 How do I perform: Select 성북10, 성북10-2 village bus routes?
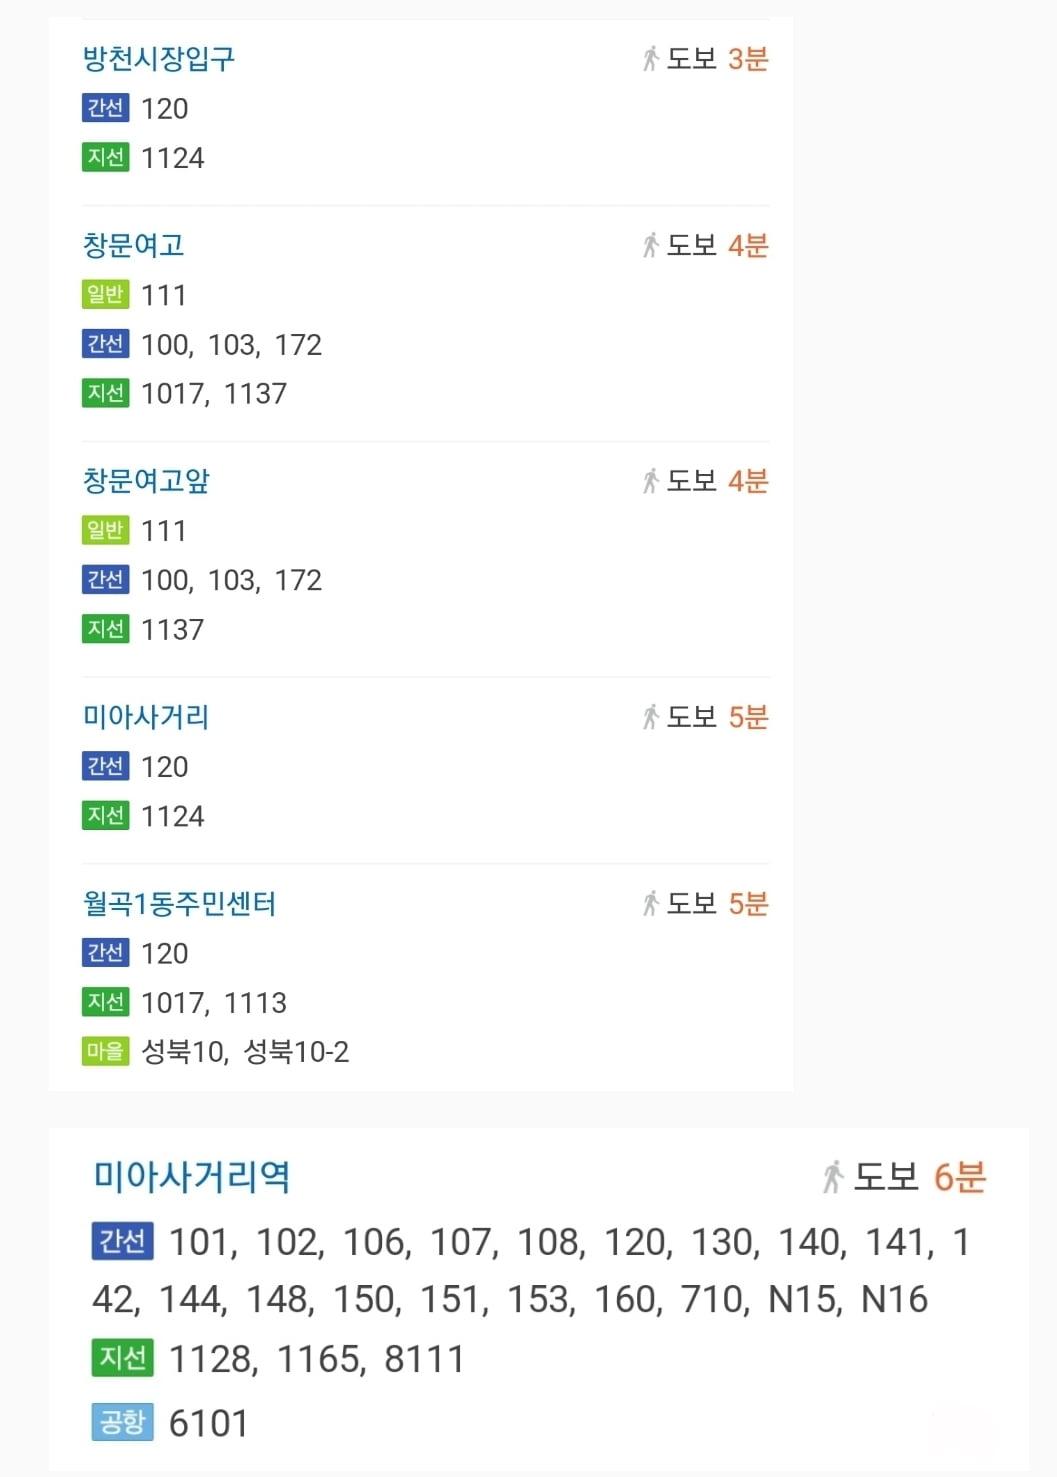[x=245, y=1052]
